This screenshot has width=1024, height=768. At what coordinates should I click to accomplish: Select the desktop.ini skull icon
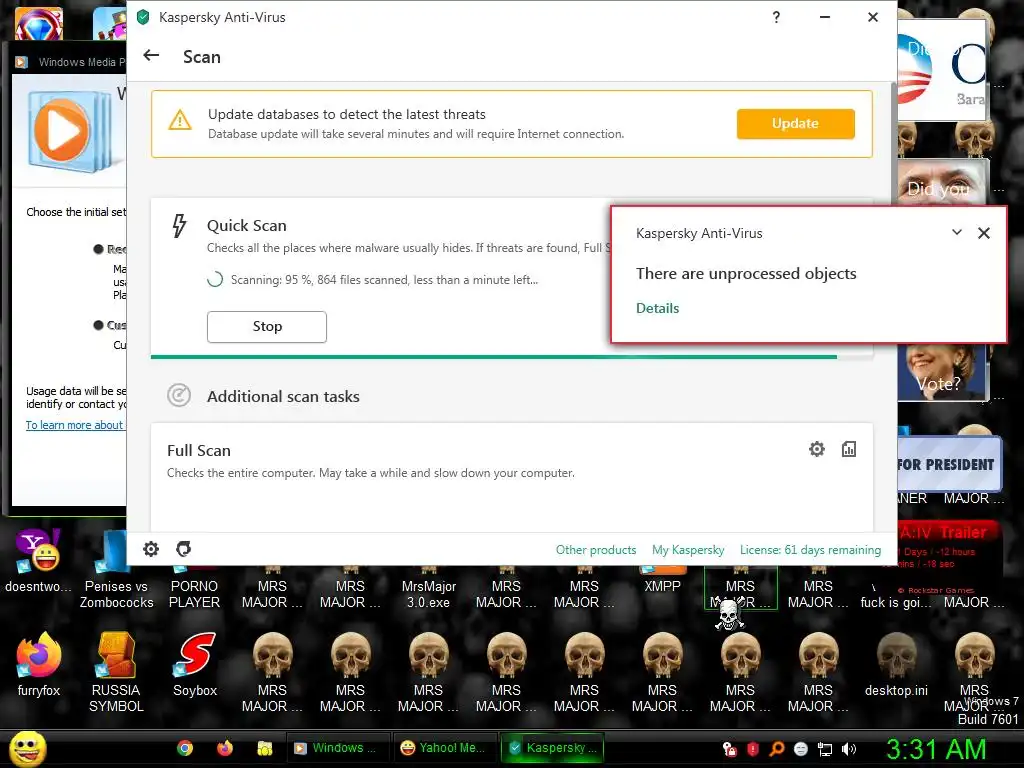coord(896,664)
